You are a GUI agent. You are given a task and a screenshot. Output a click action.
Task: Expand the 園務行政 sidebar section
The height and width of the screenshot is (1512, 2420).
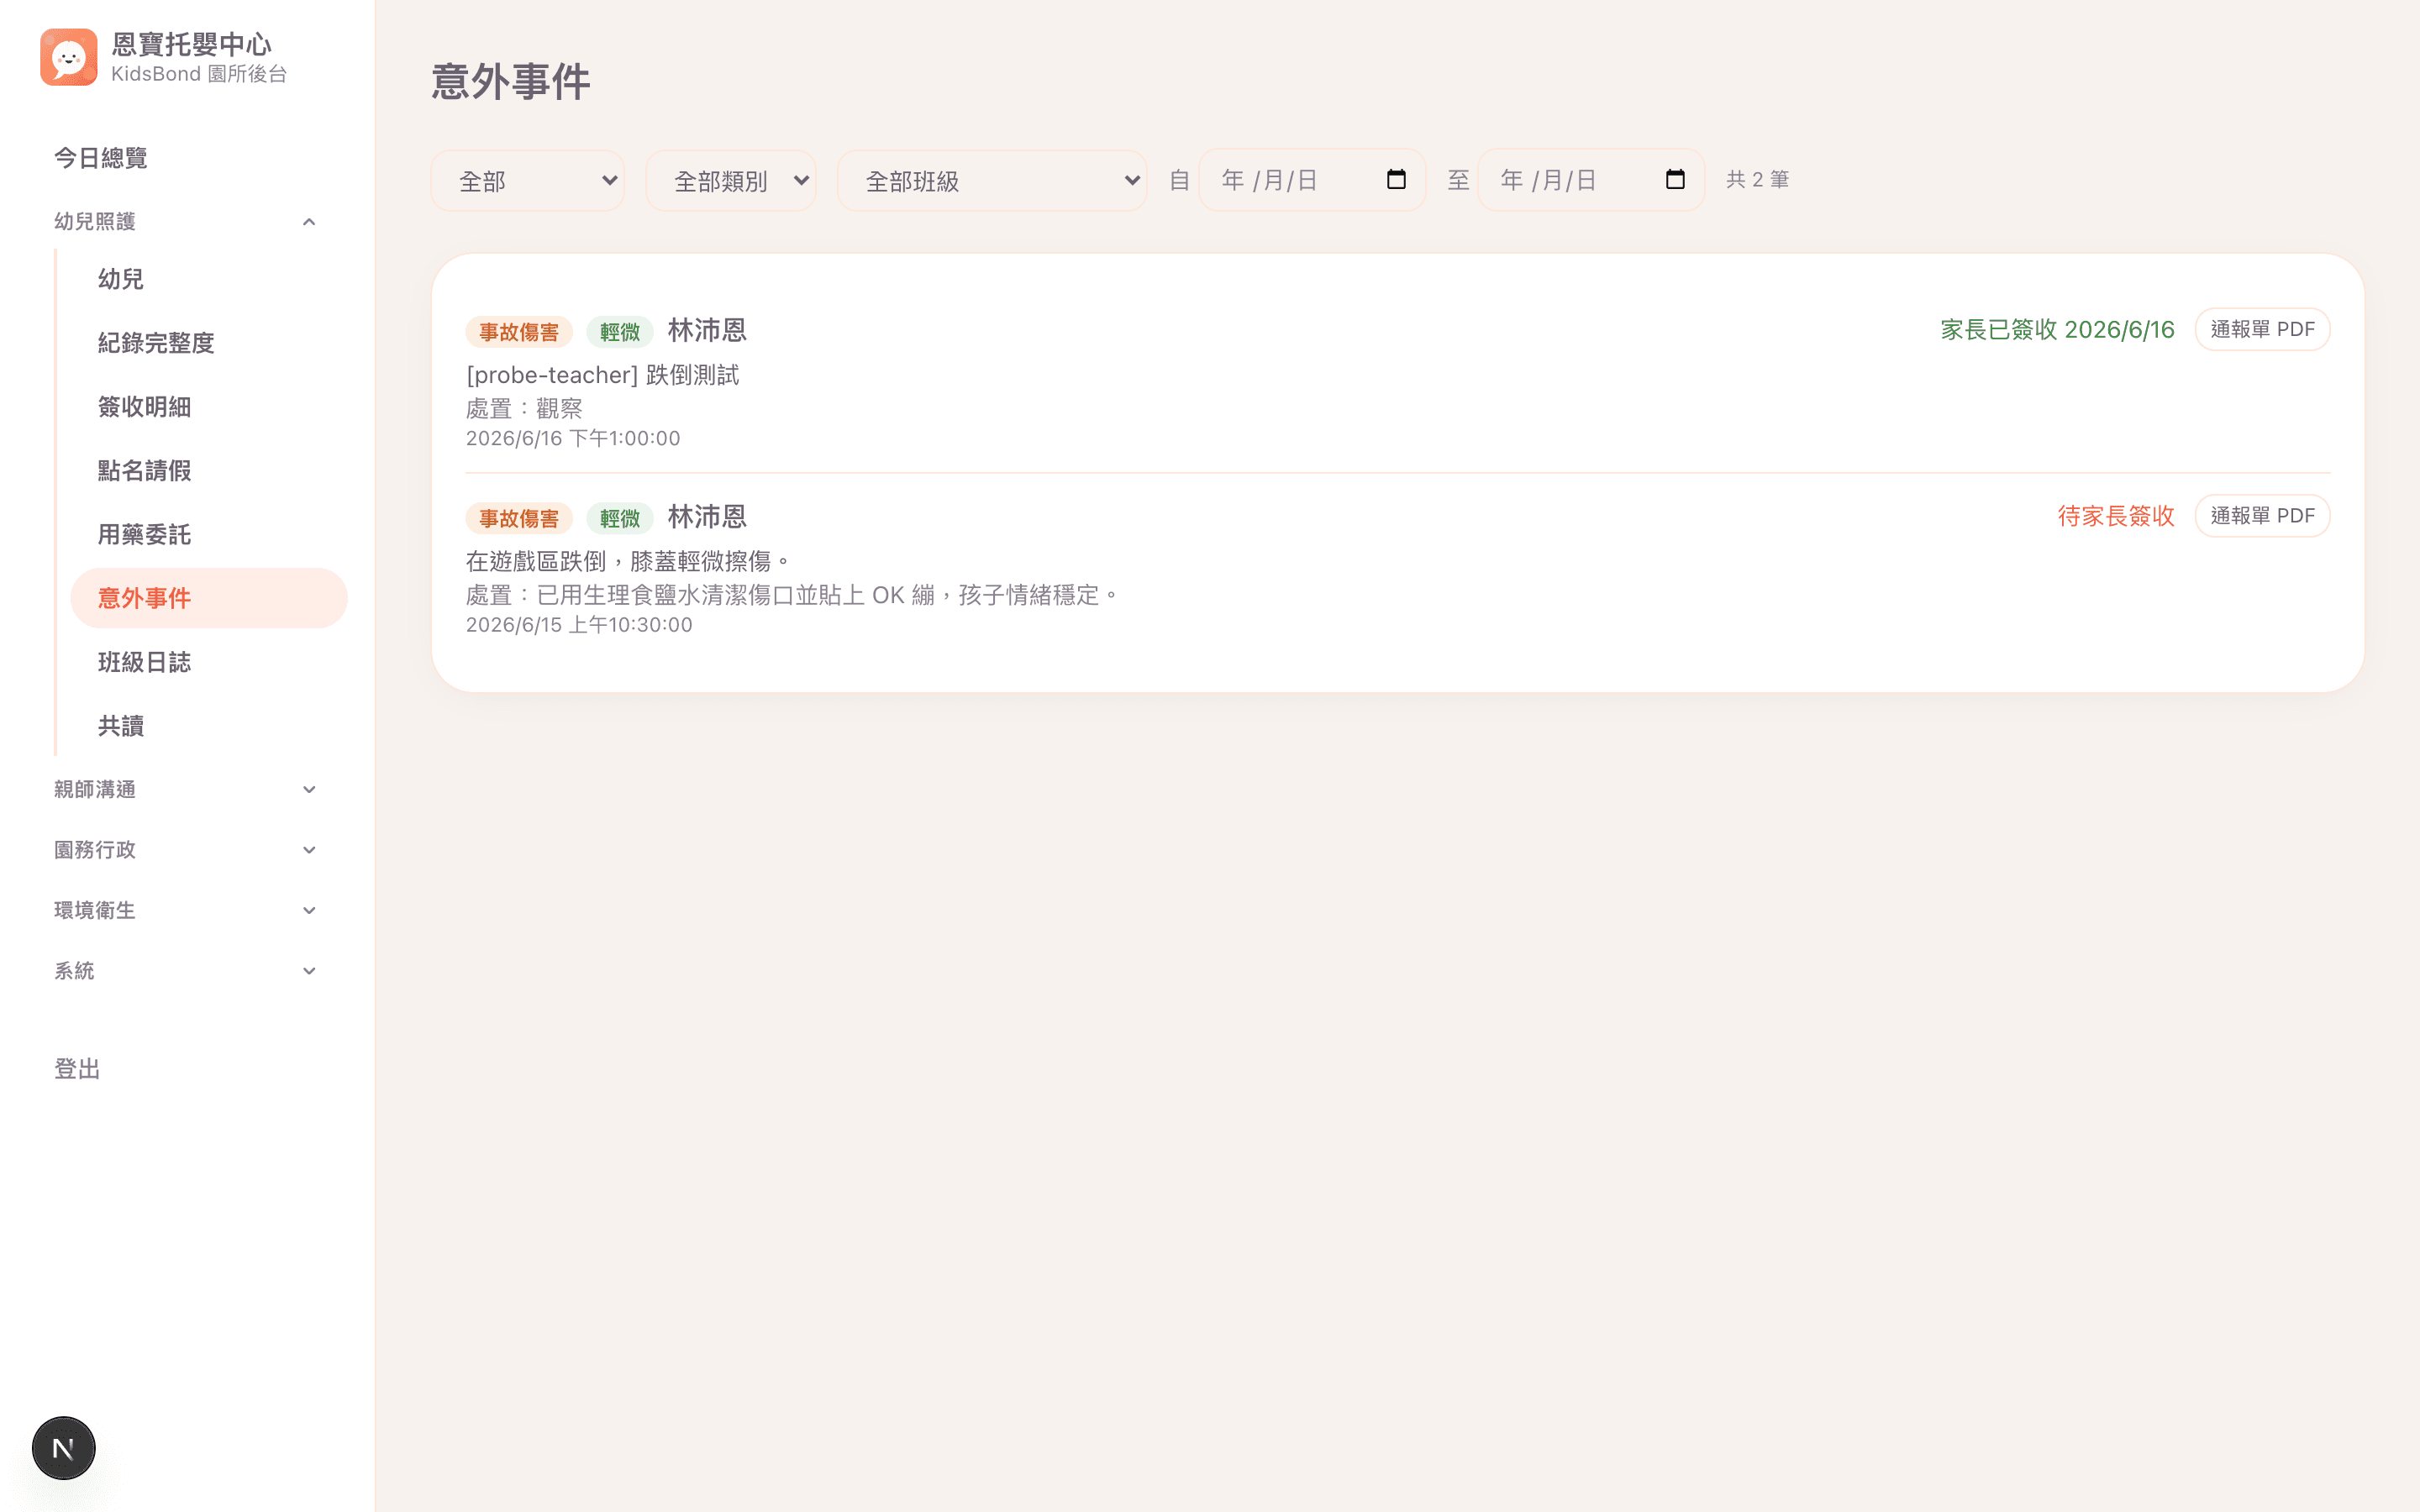(186, 850)
